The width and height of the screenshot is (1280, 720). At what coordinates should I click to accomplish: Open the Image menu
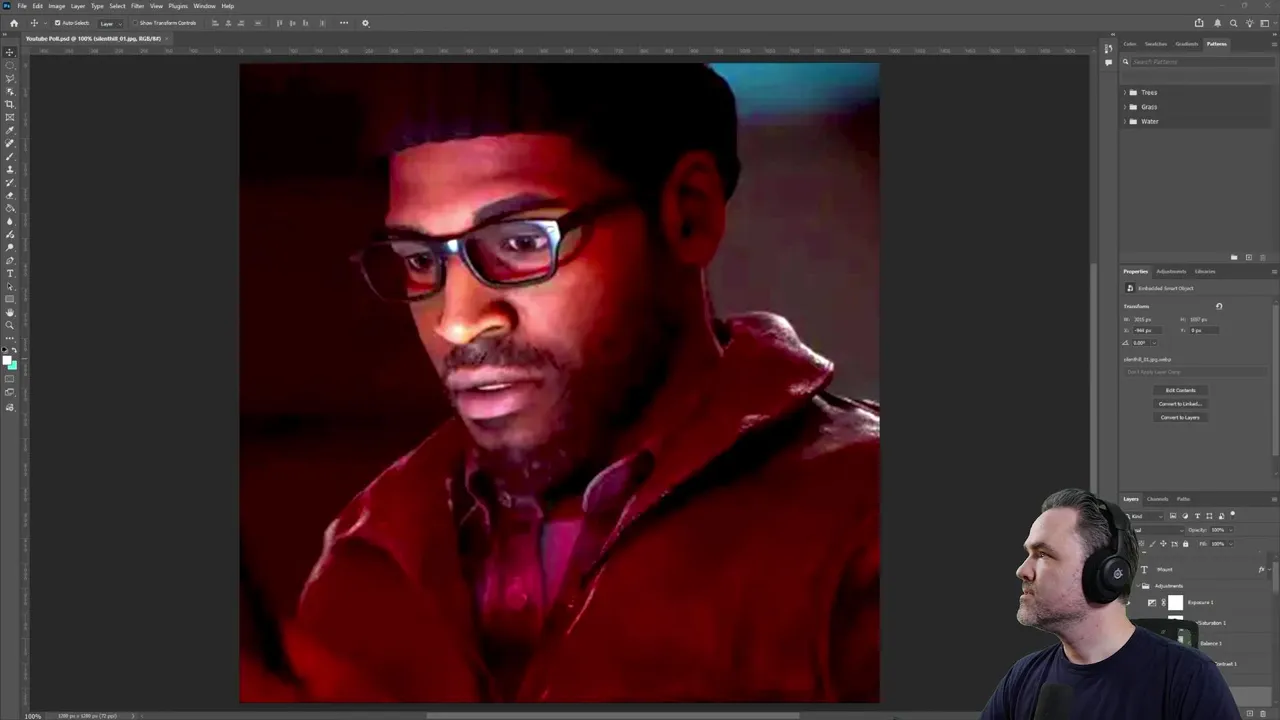(57, 6)
